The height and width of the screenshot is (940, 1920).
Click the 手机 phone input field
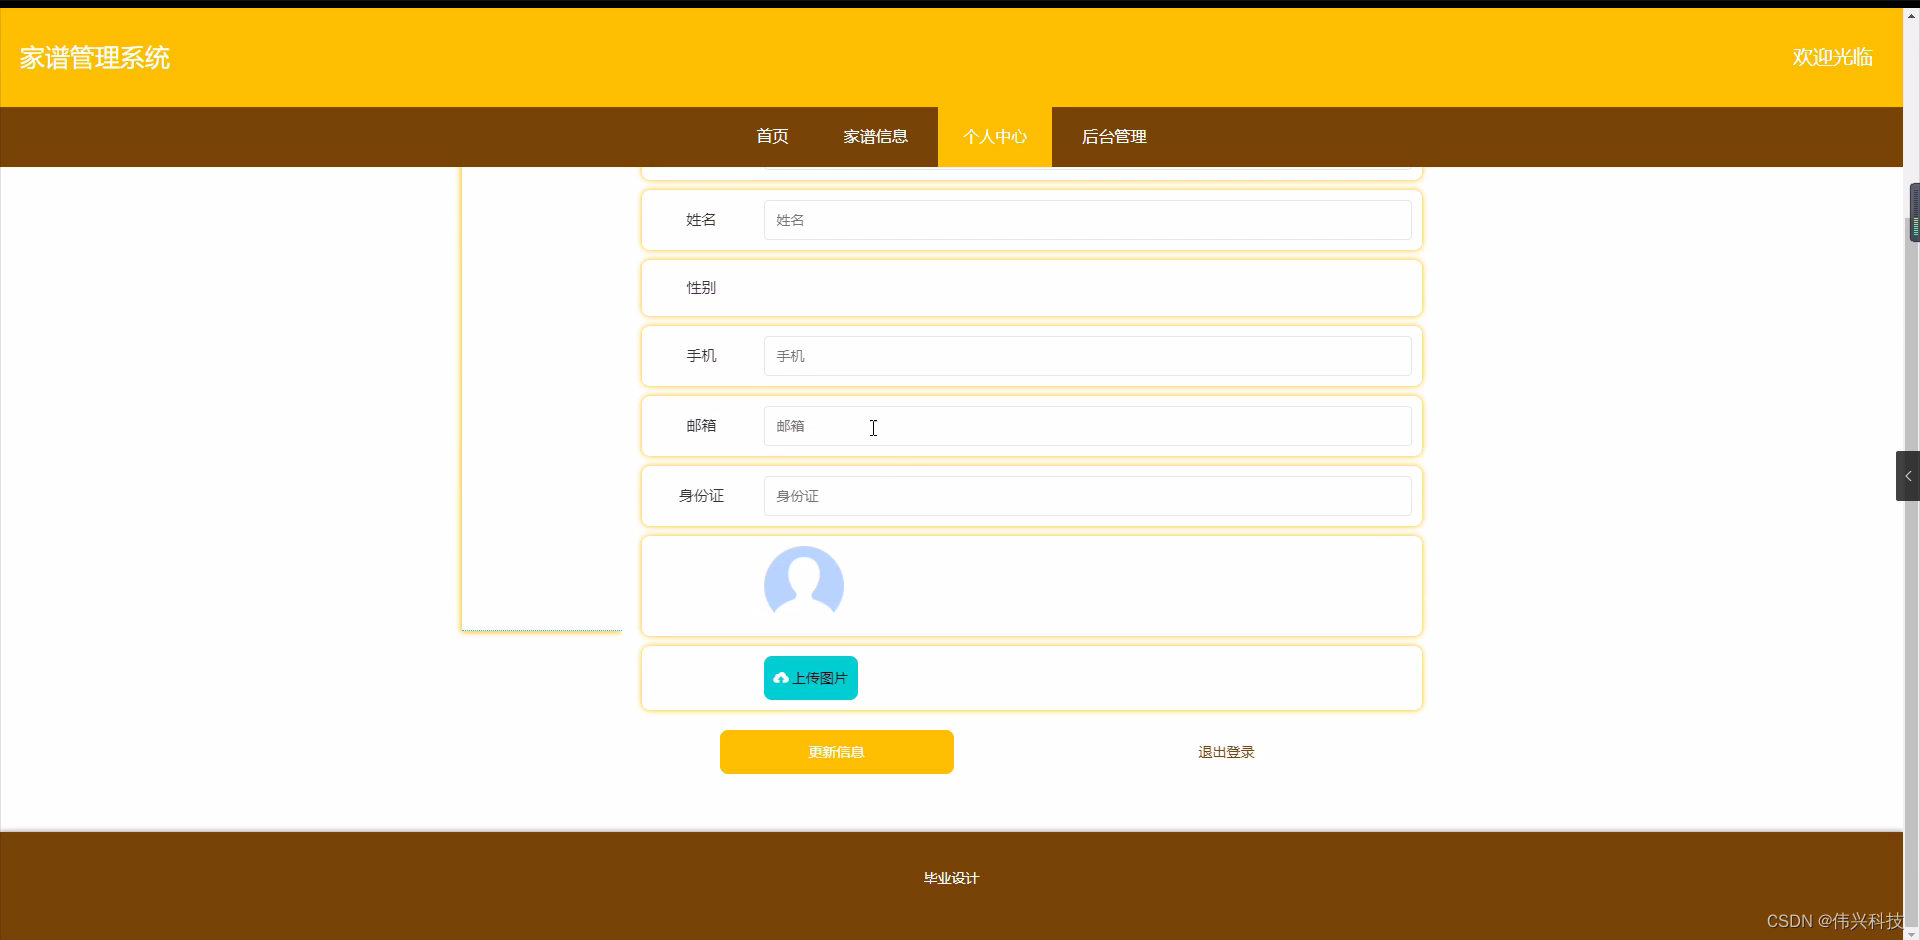[1087, 355]
